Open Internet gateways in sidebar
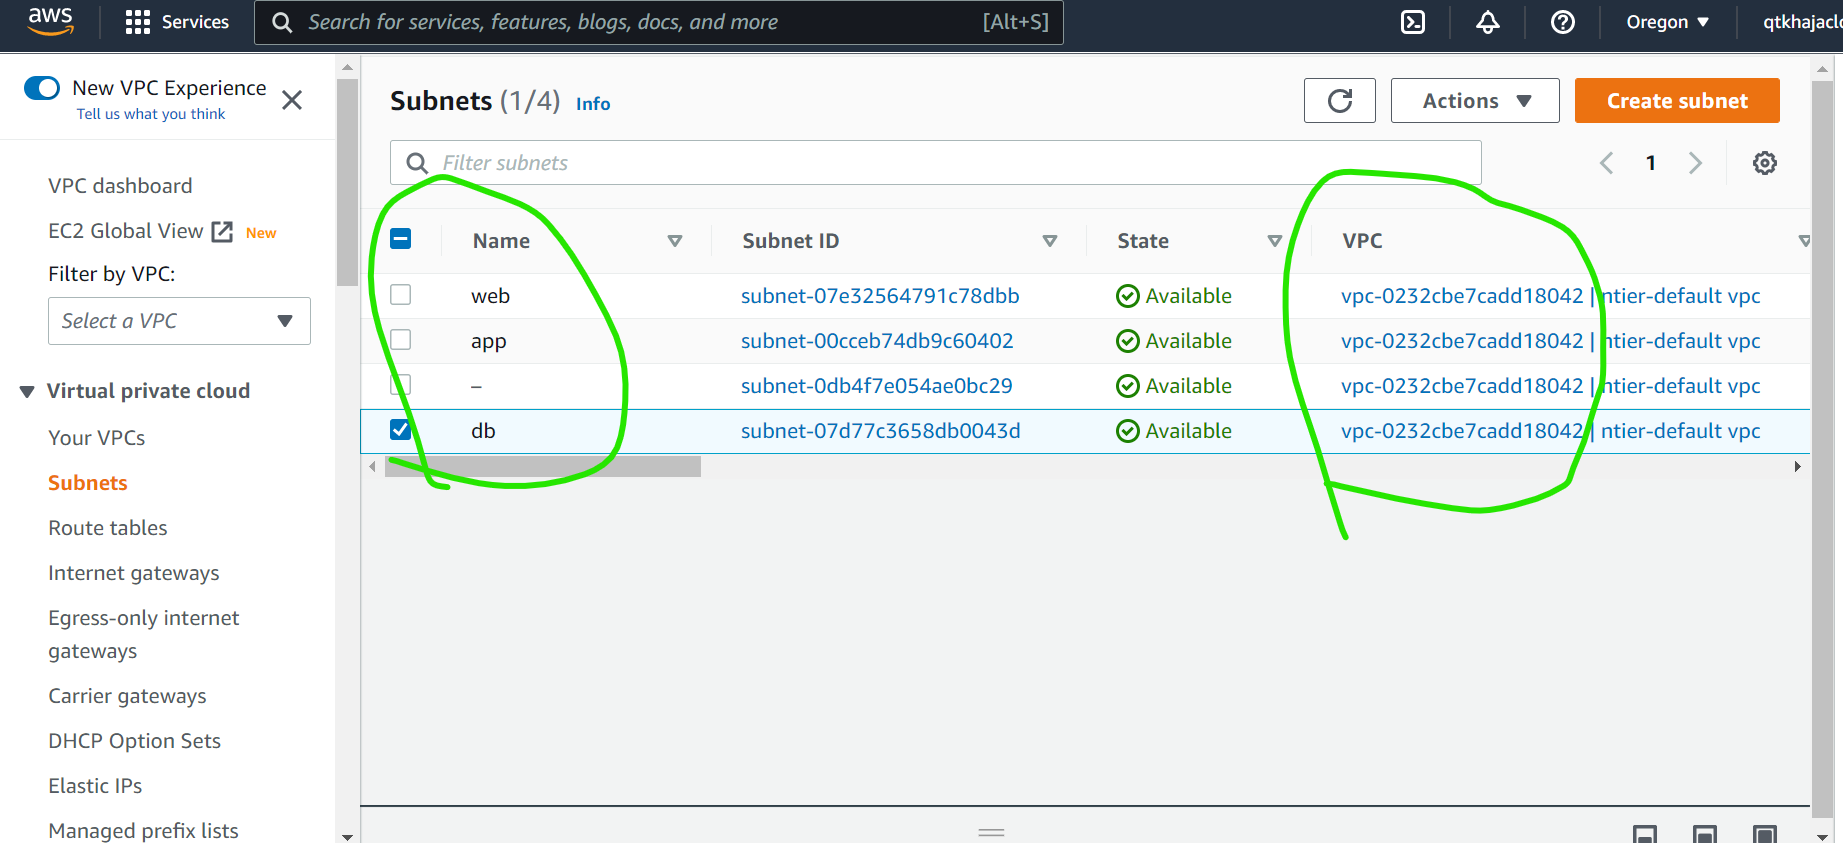 (134, 573)
